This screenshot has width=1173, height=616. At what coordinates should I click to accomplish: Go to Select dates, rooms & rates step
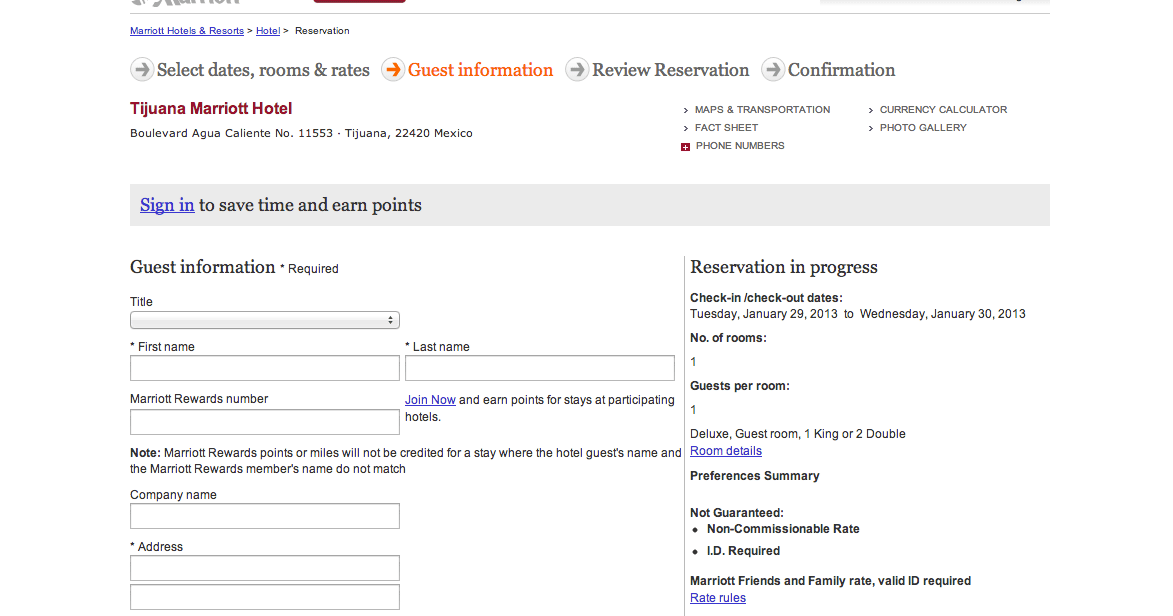263,70
